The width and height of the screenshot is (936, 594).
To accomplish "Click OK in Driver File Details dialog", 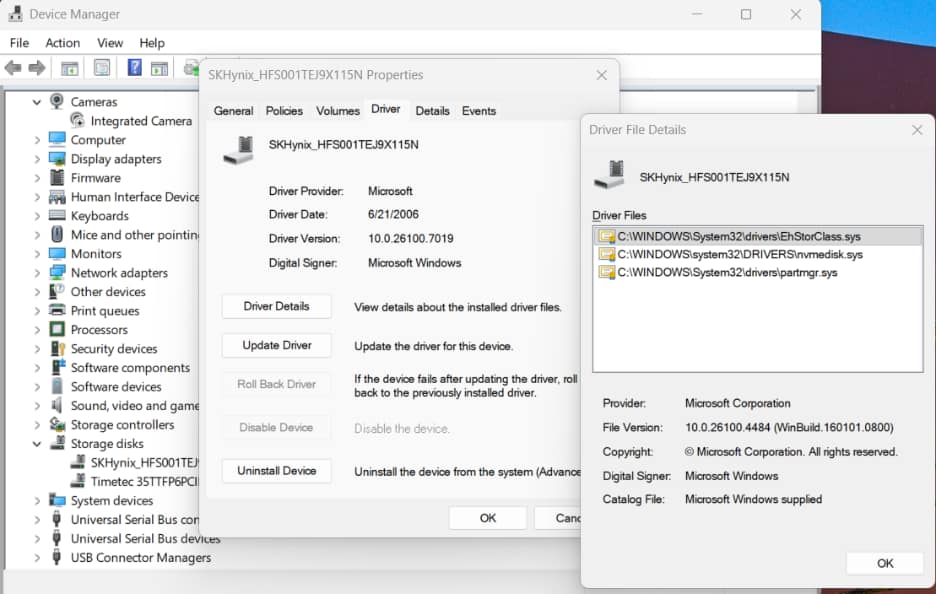I will [x=885, y=563].
